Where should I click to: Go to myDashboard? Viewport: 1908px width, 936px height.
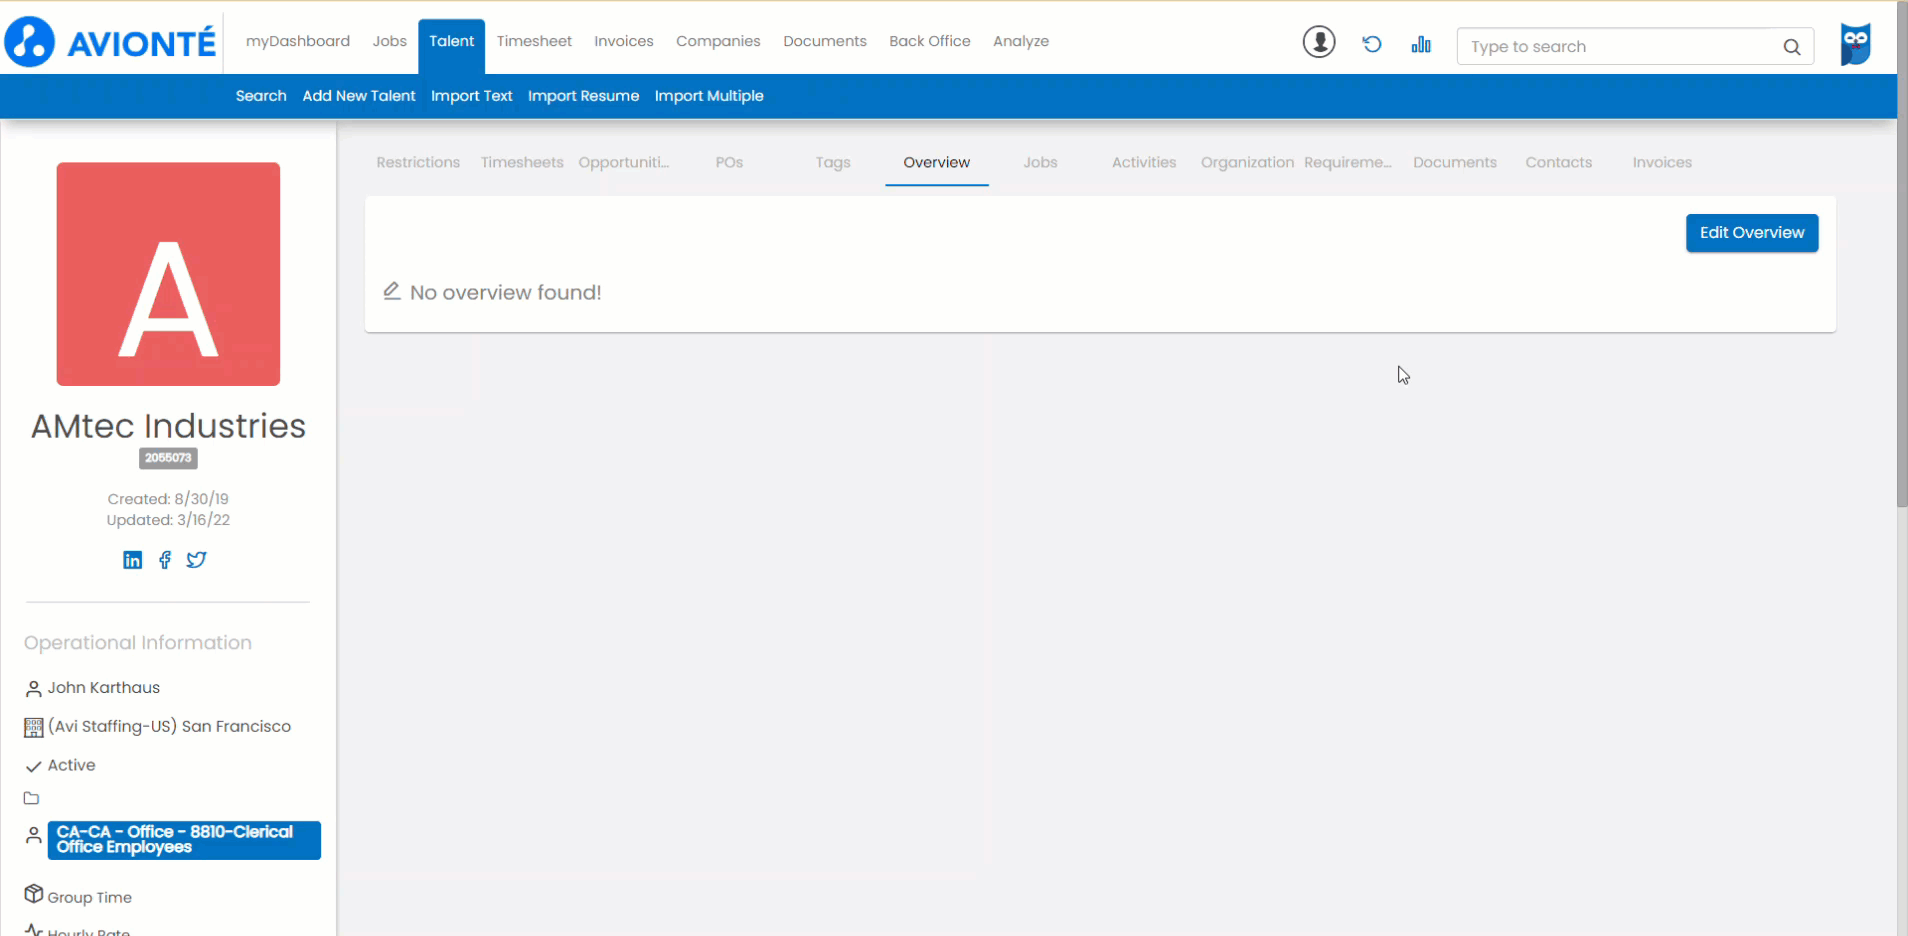click(x=298, y=41)
